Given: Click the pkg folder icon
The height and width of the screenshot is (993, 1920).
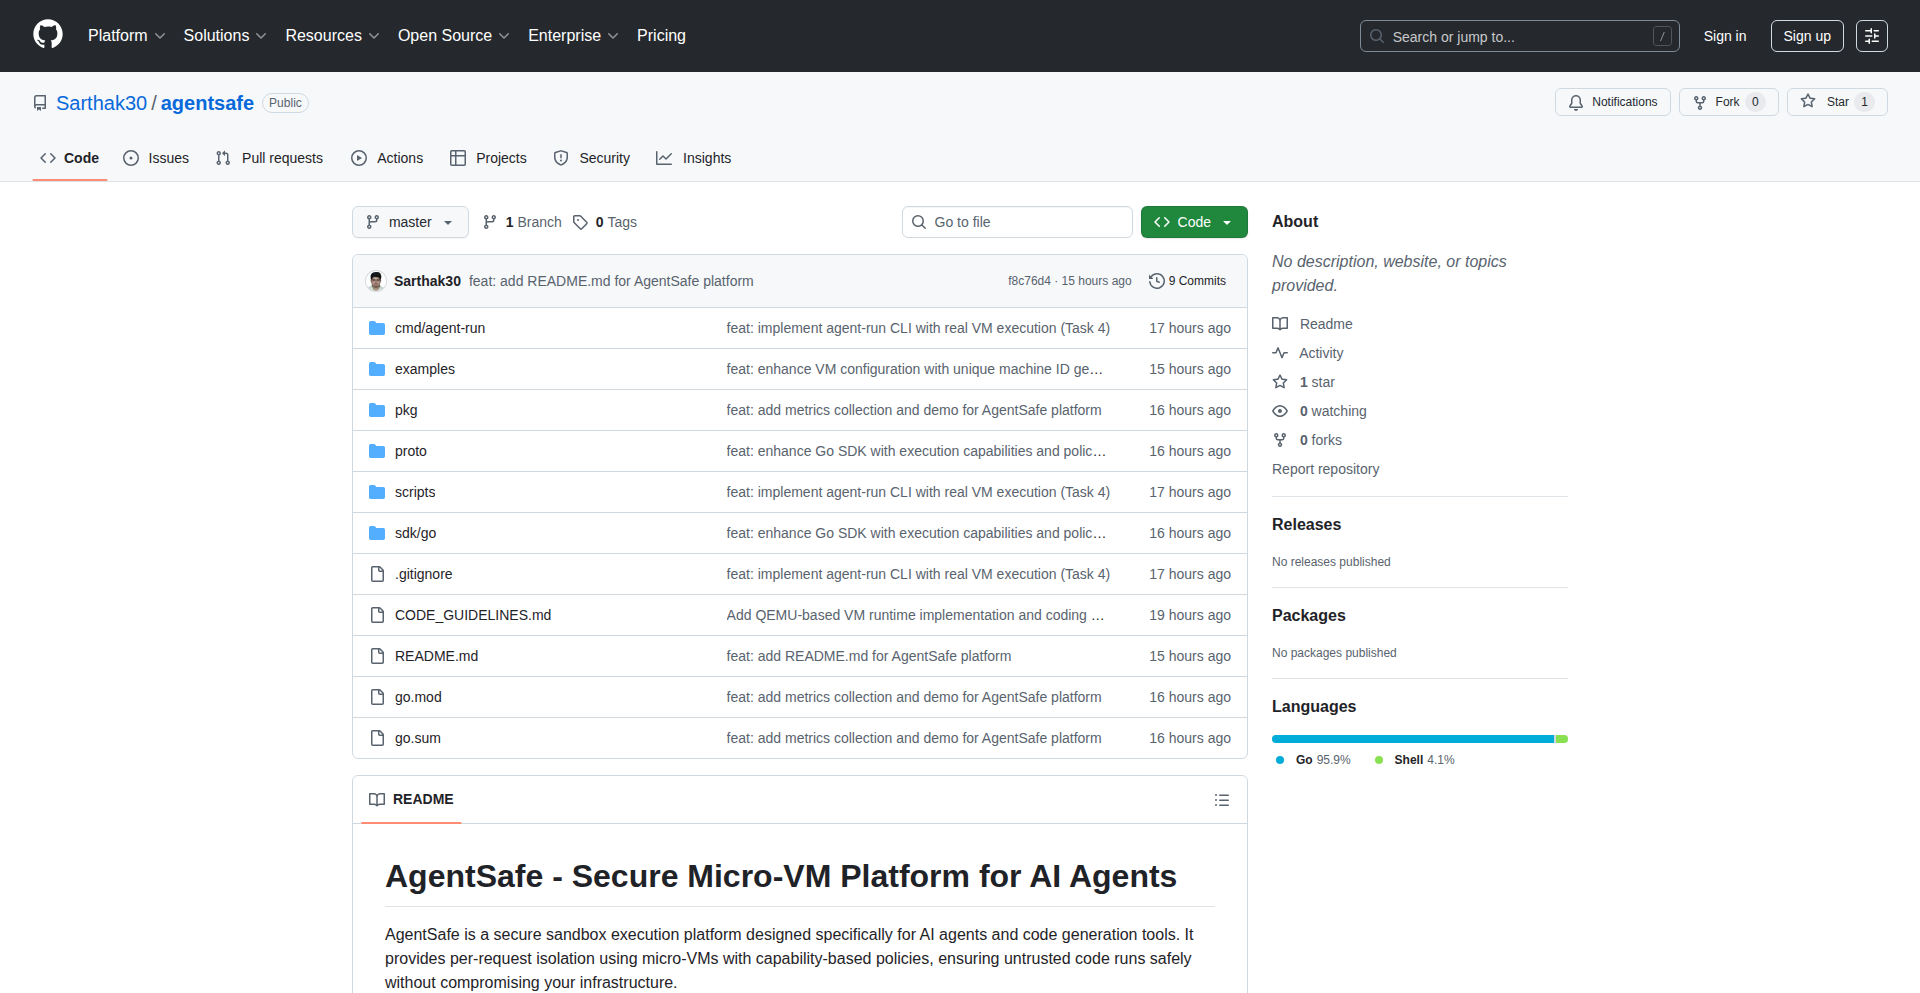Looking at the screenshot, I should (x=377, y=410).
